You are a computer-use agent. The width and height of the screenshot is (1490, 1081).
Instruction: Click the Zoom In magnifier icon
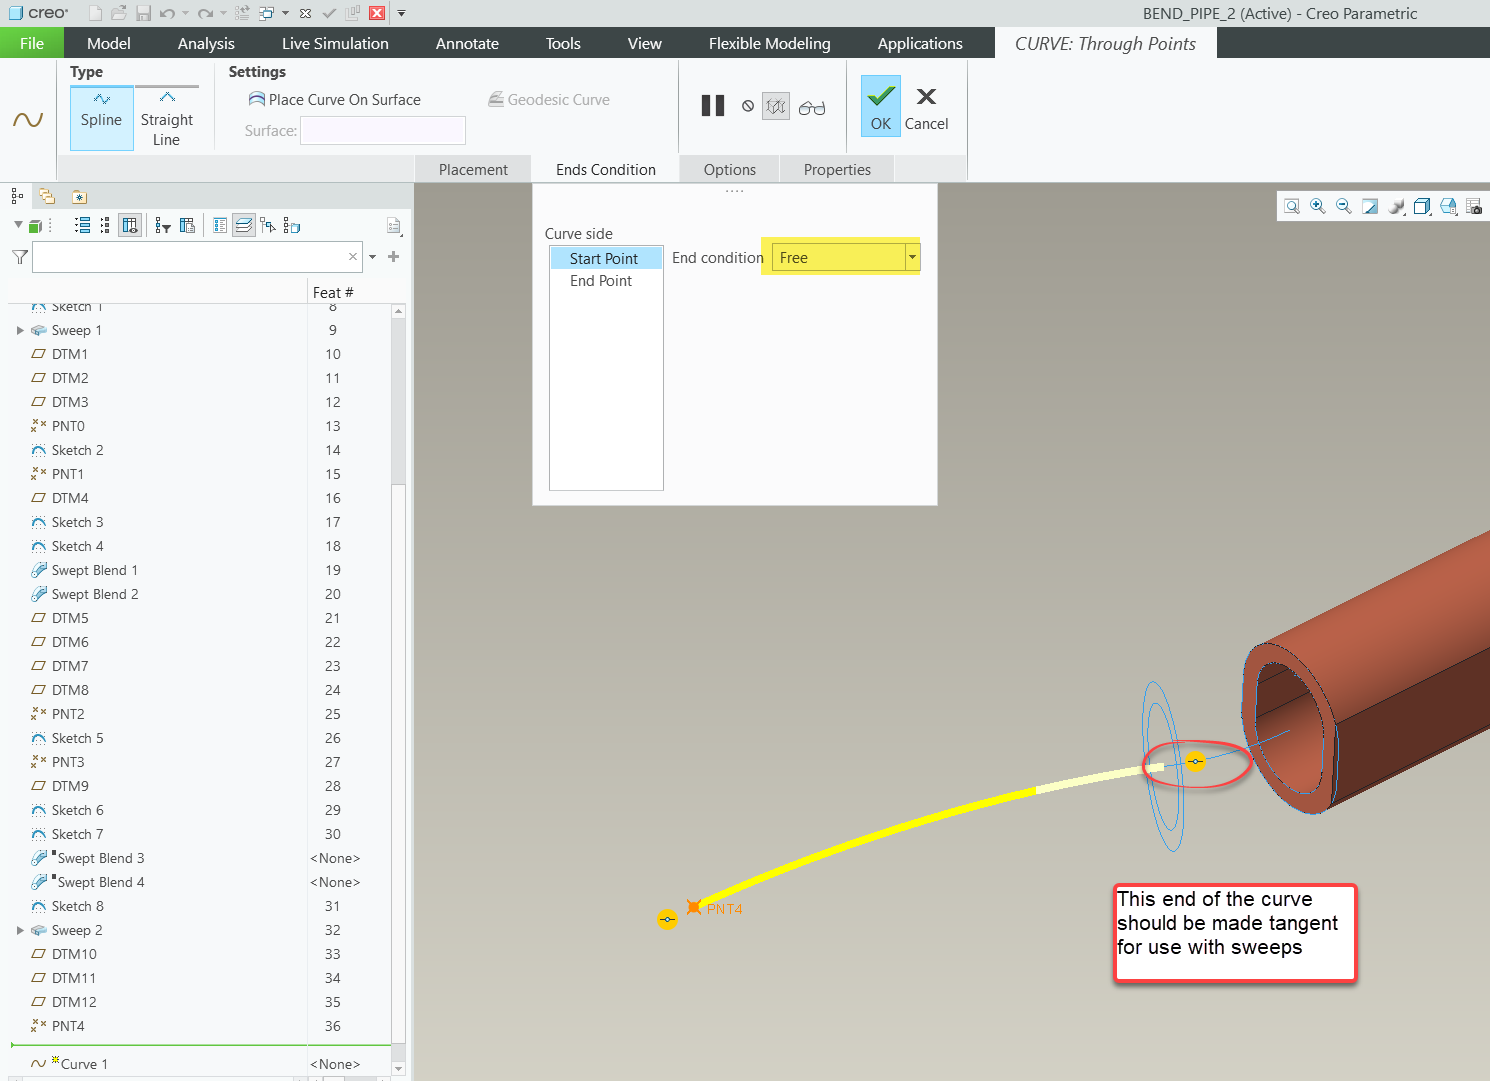1317,206
